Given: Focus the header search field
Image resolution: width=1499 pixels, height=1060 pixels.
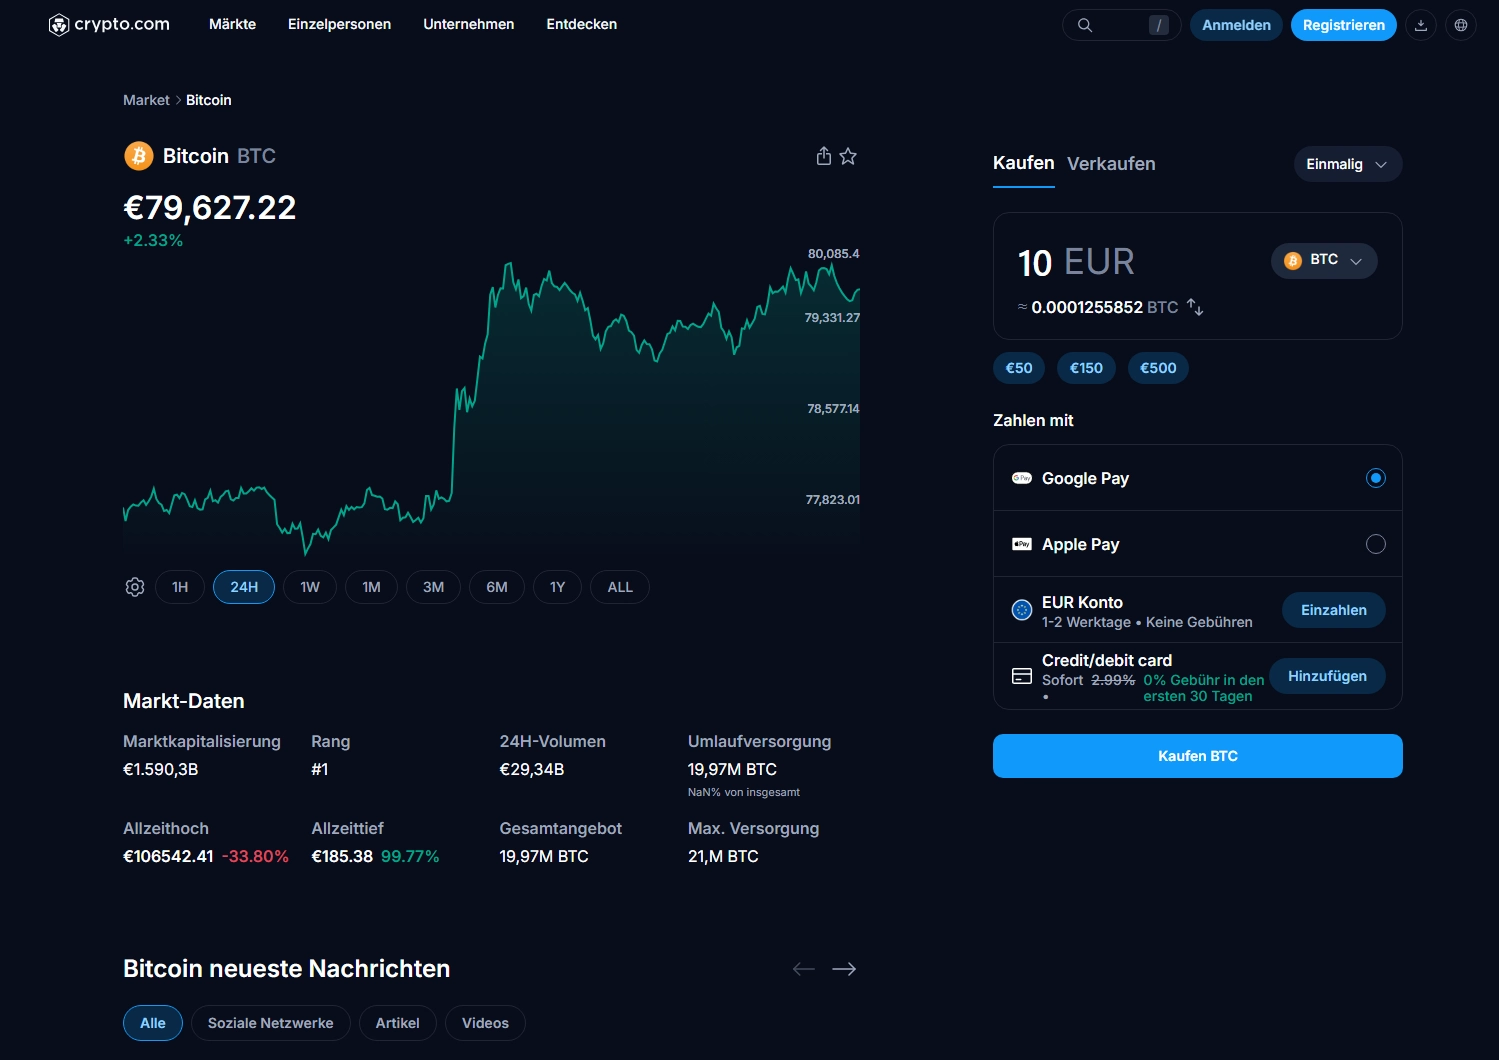Looking at the screenshot, I should [x=1121, y=25].
